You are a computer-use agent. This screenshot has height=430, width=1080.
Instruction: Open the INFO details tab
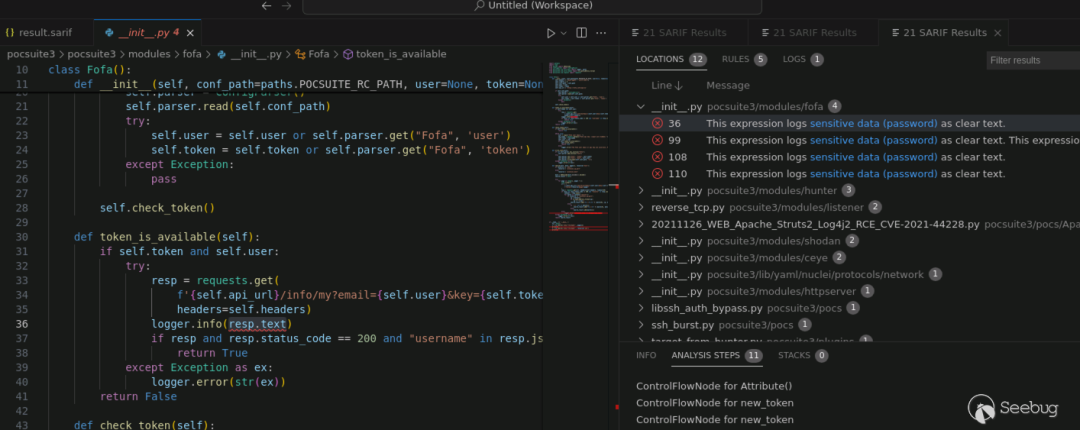click(x=646, y=356)
